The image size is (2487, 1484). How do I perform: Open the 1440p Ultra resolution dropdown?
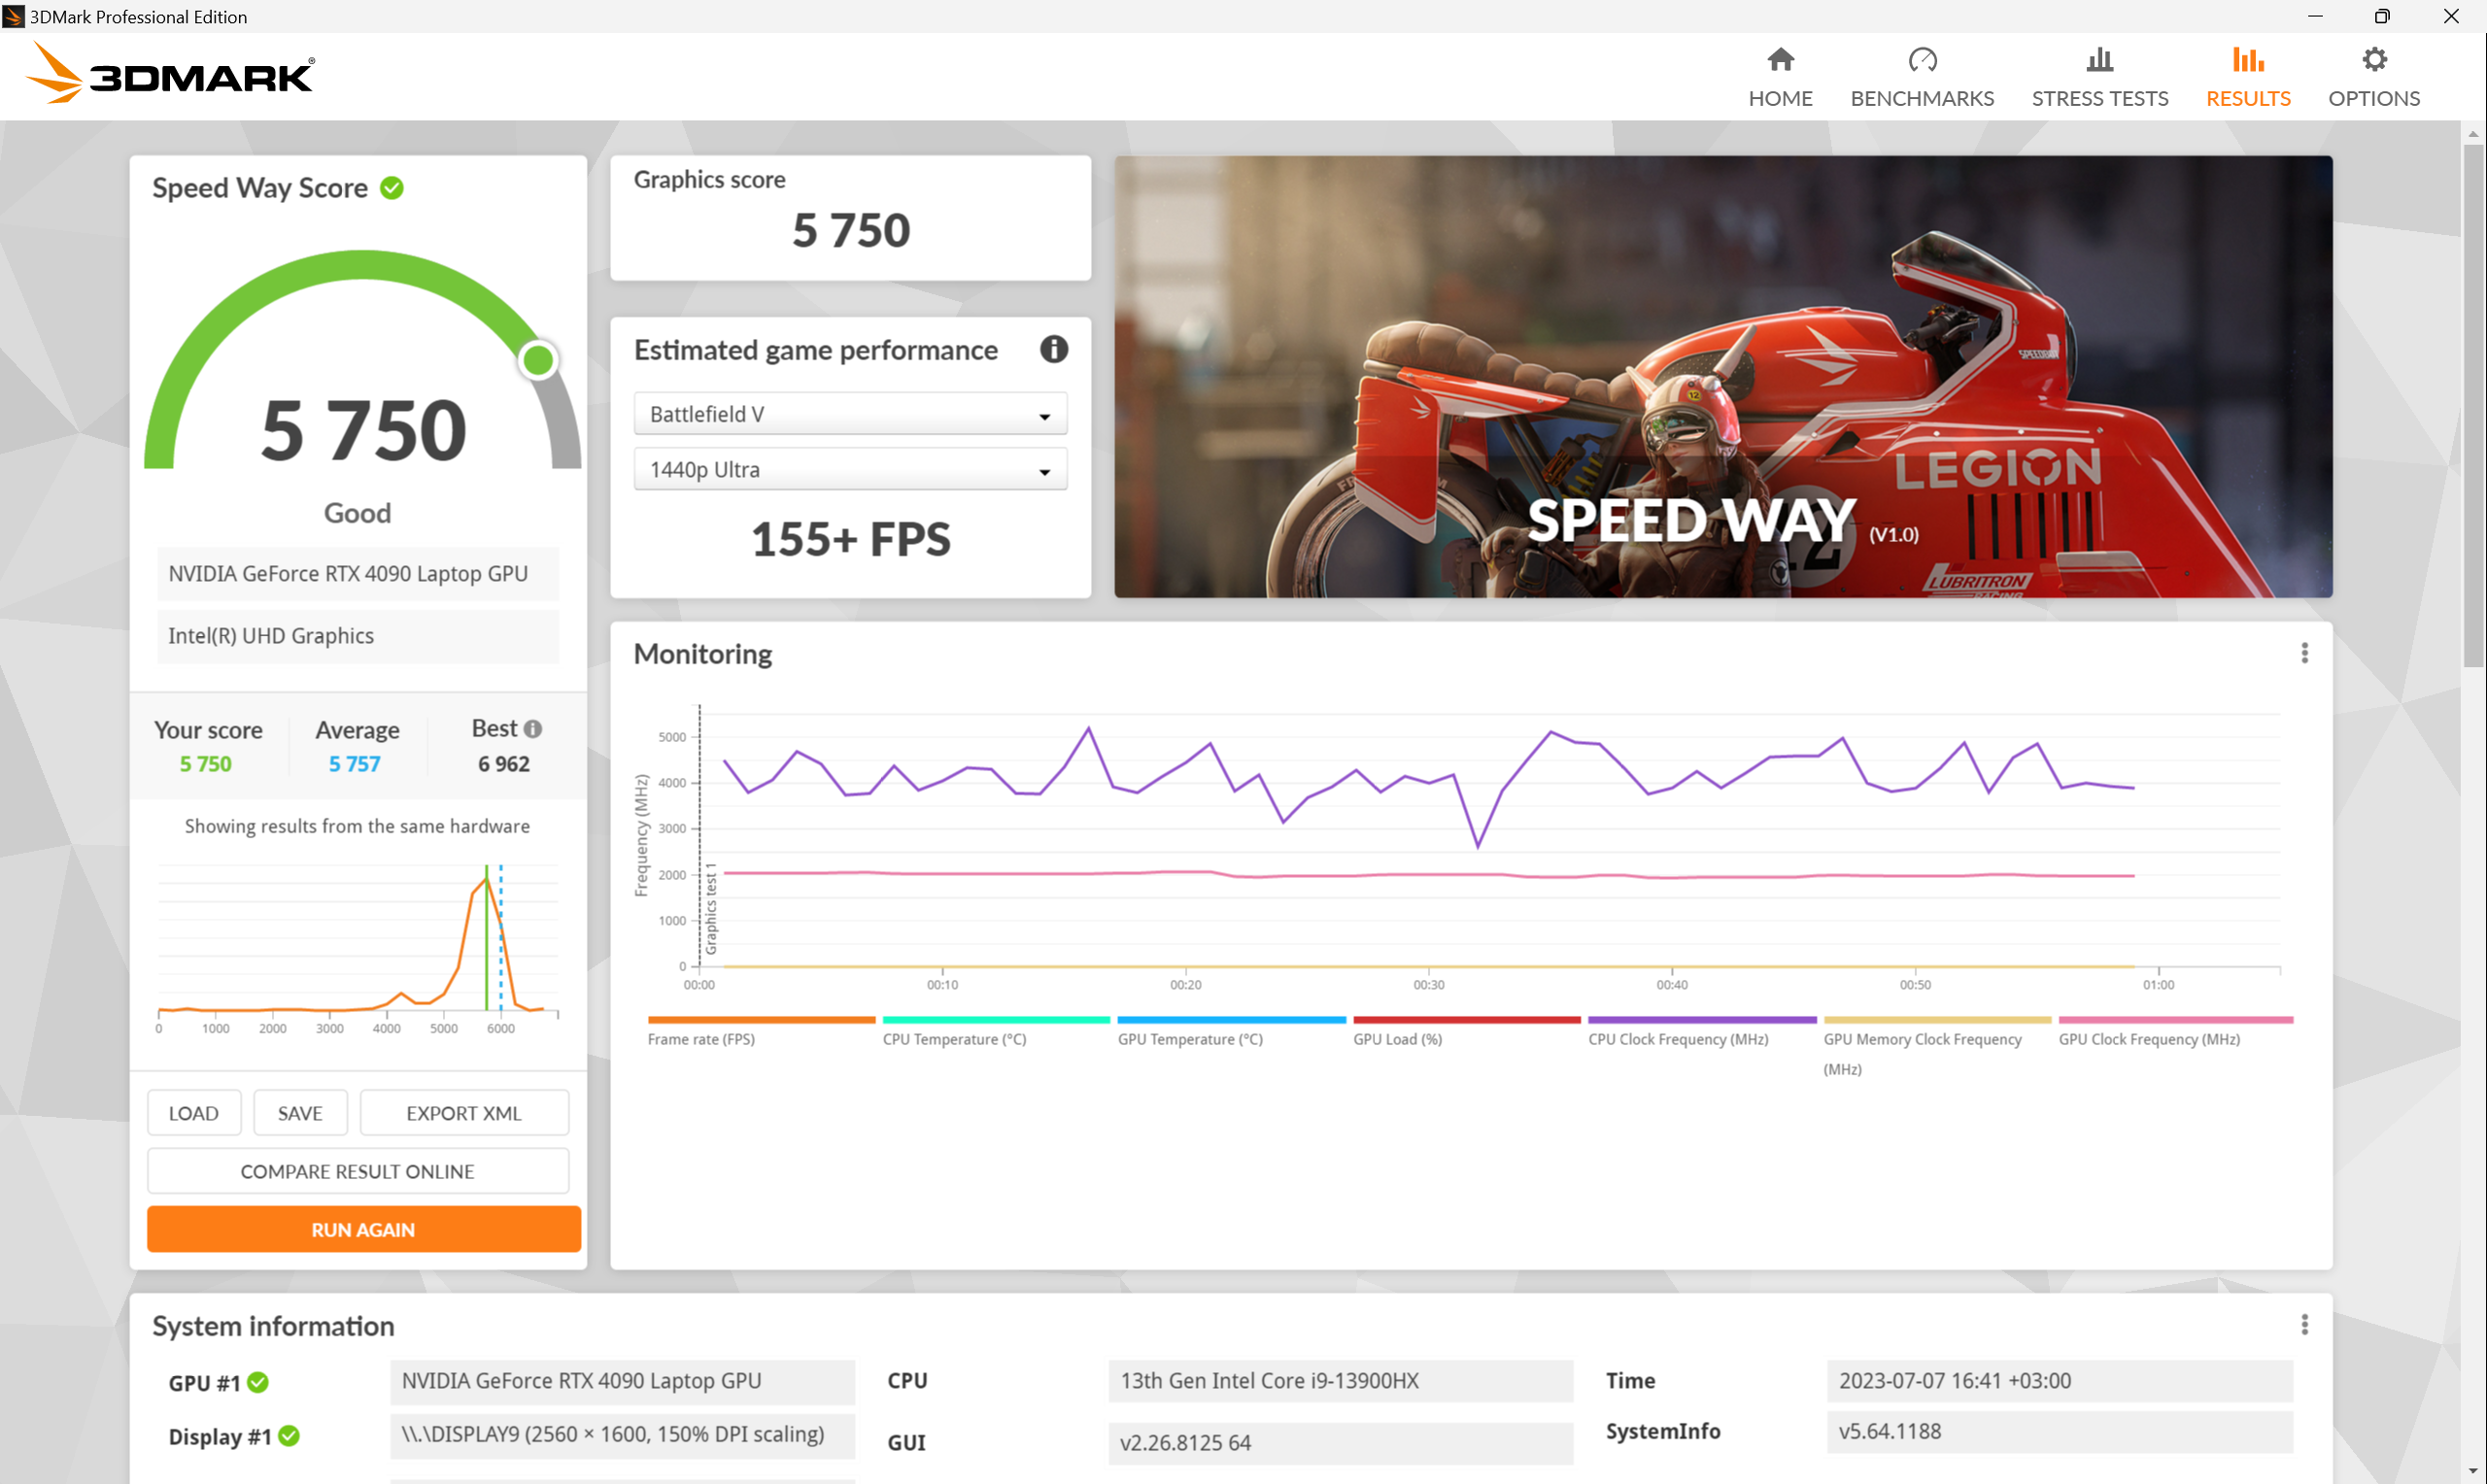[850, 469]
